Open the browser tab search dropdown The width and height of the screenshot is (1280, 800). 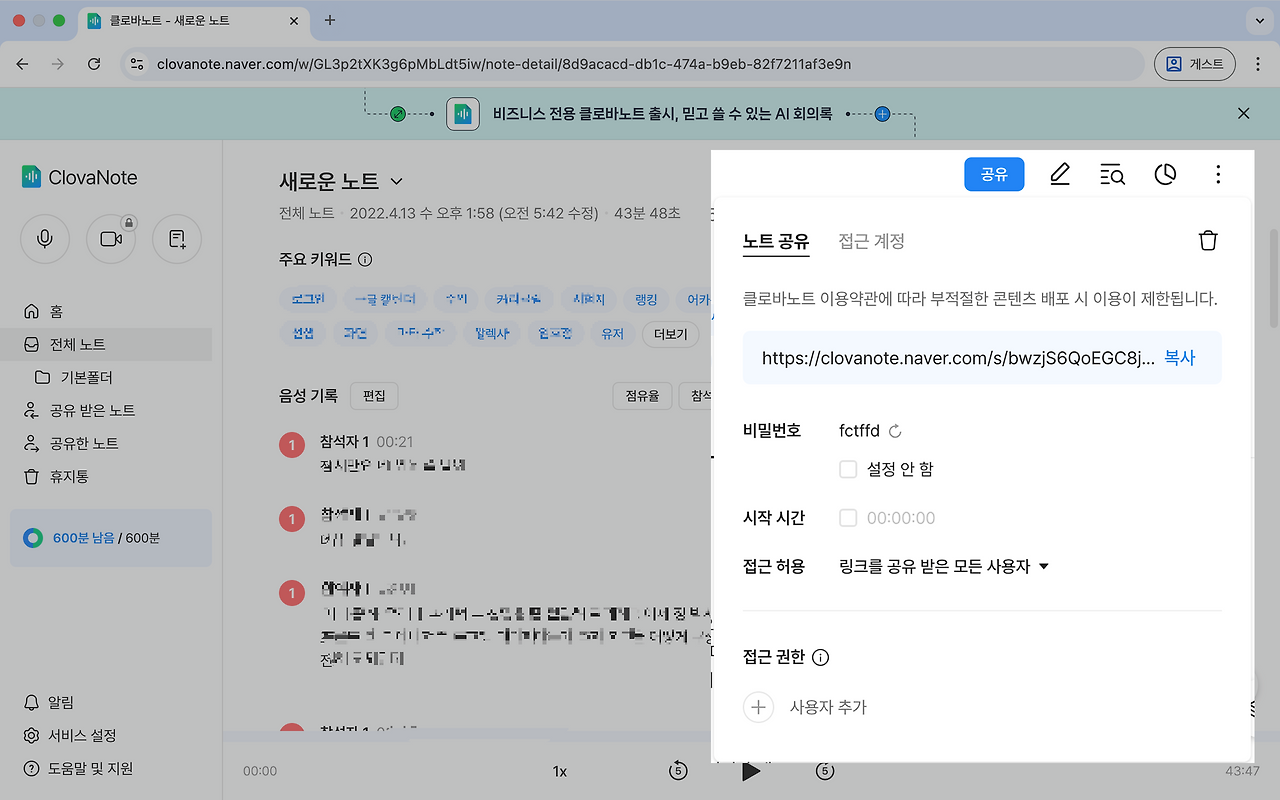[1258, 20]
